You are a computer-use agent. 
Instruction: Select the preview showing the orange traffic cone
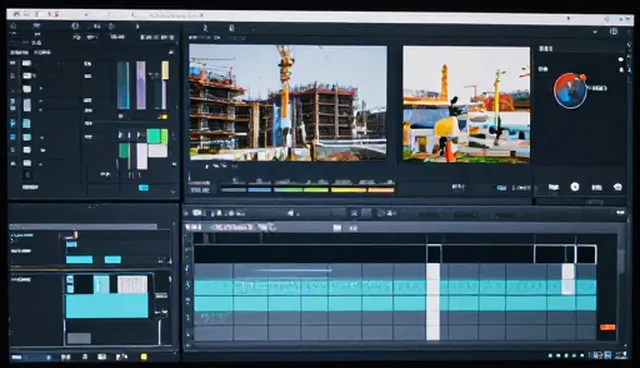tap(467, 104)
